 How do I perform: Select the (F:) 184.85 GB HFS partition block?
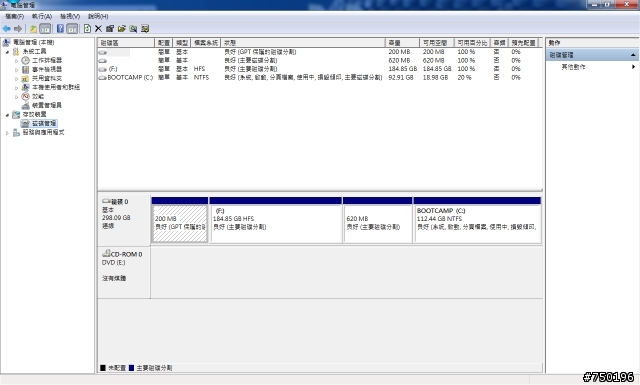click(276, 223)
